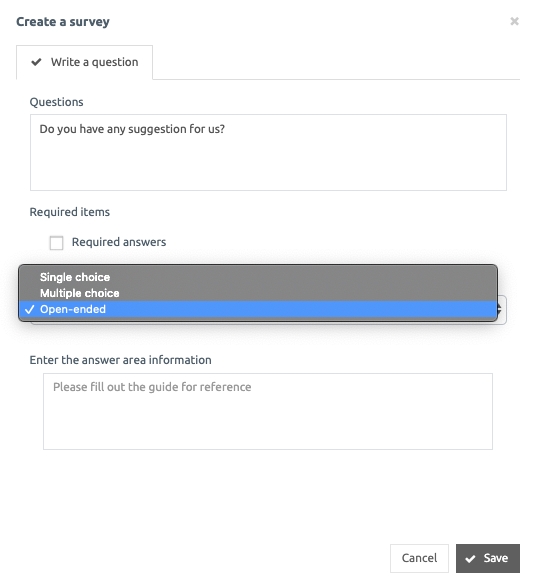534x585 pixels.
Task: Click the Questions field label
Action: pos(56,102)
